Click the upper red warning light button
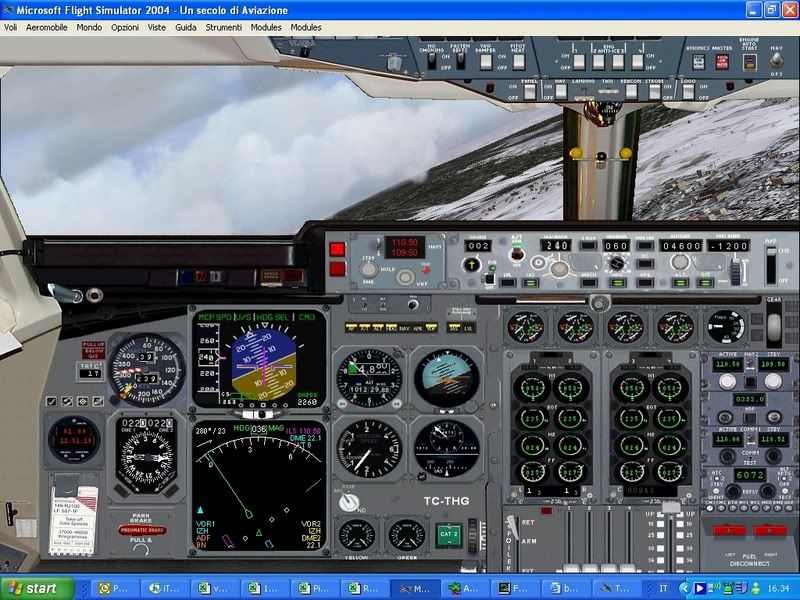This screenshot has height=600, width=800. [337, 249]
